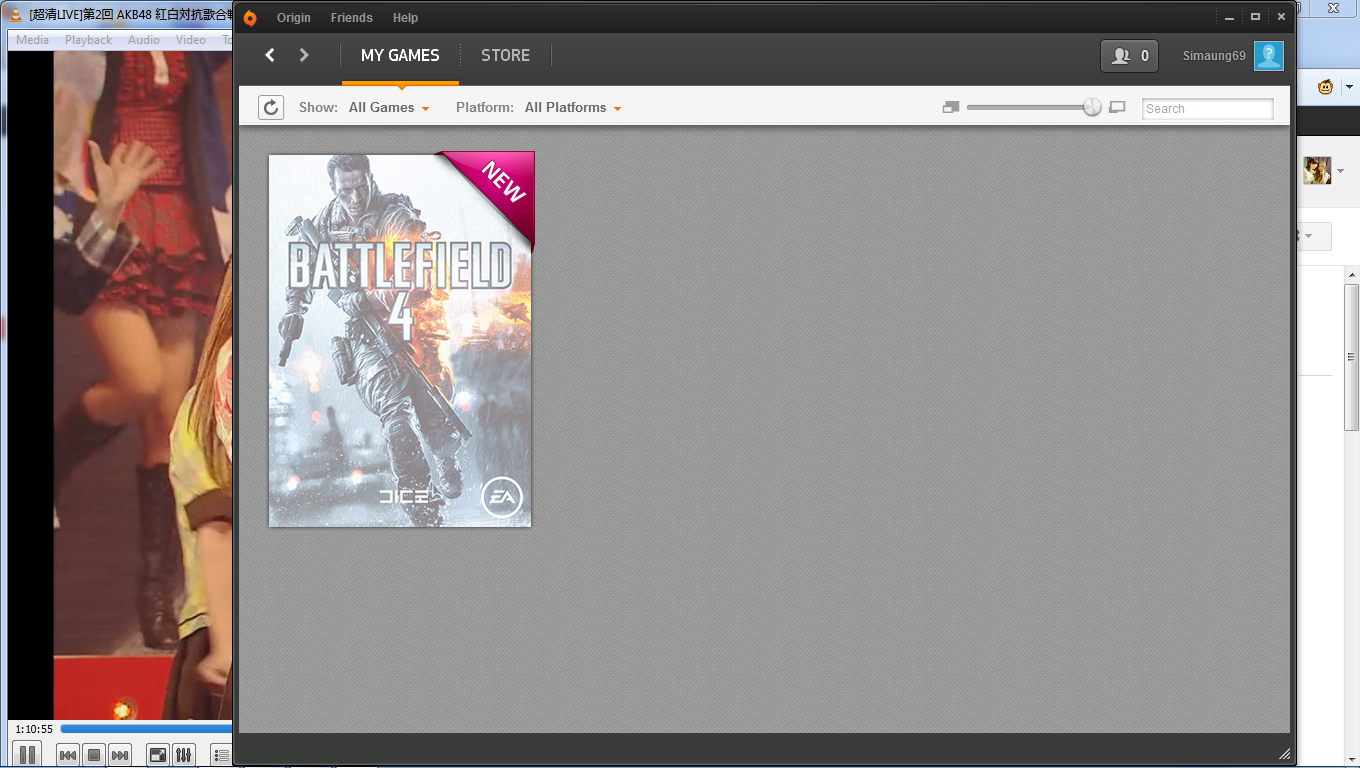Open the Platform: All Platforms dropdown
The image size is (1360, 768).
pos(572,107)
